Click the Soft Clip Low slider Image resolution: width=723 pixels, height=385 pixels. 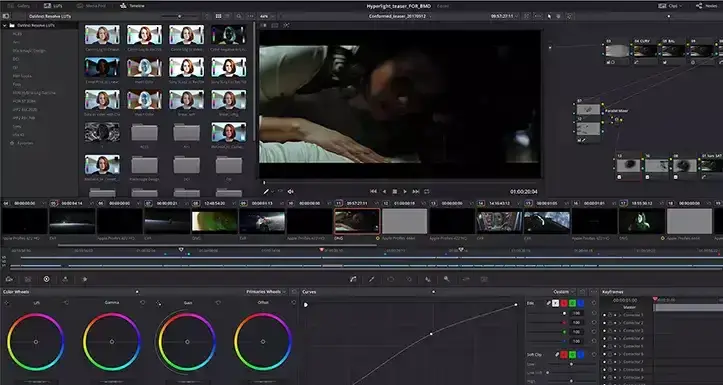572,364
